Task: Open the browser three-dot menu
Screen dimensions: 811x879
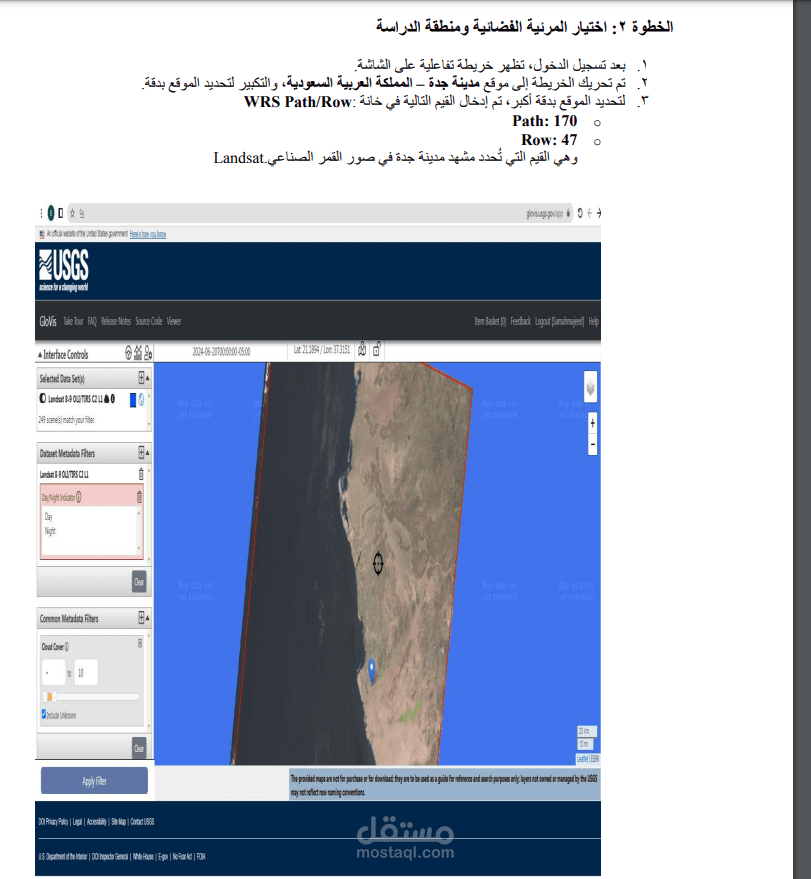Action: [41, 213]
